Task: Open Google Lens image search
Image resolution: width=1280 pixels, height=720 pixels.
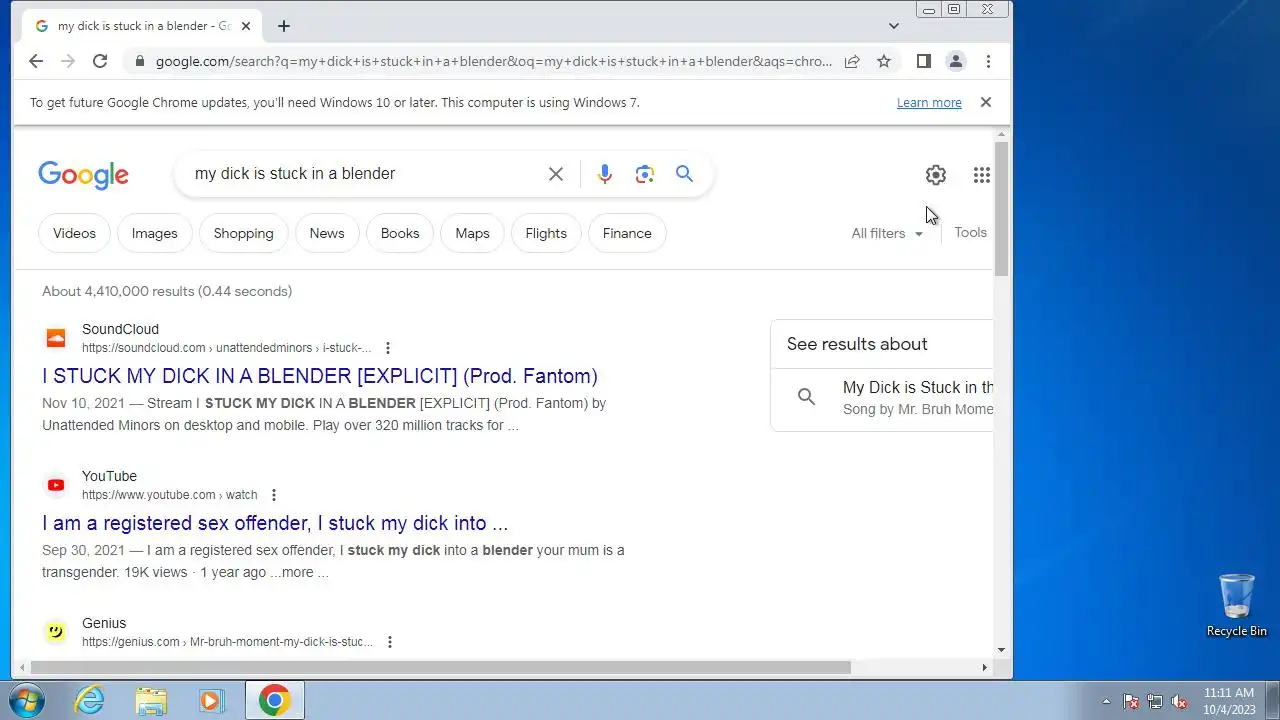Action: pyautogui.click(x=645, y=174)
